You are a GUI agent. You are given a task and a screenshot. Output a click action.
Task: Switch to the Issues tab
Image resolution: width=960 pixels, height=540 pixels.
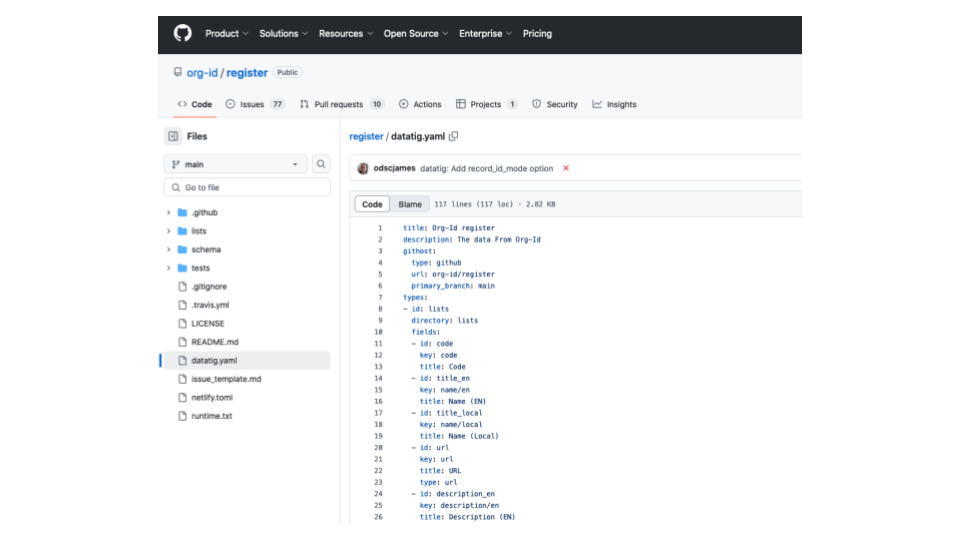pyautogui.click(x=255, y=104)
